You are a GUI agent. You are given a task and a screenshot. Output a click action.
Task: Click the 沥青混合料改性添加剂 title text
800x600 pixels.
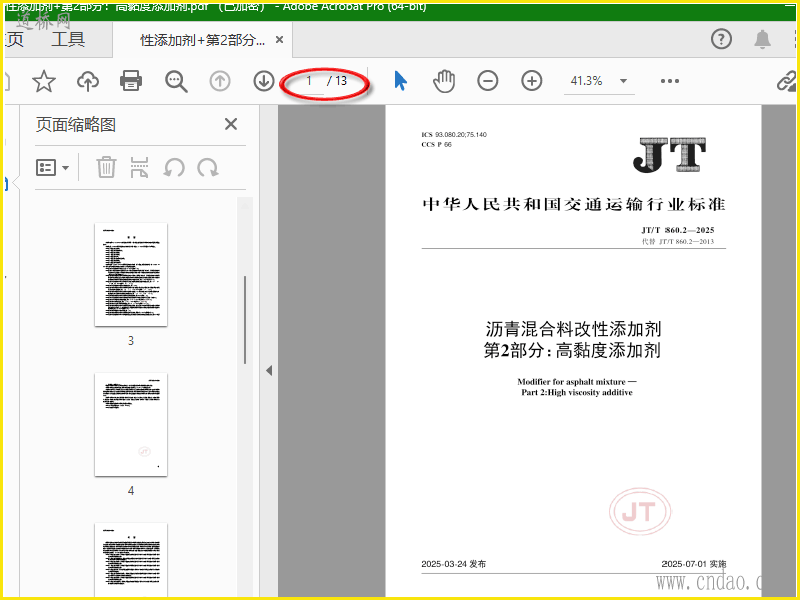[x=573, y=329]
